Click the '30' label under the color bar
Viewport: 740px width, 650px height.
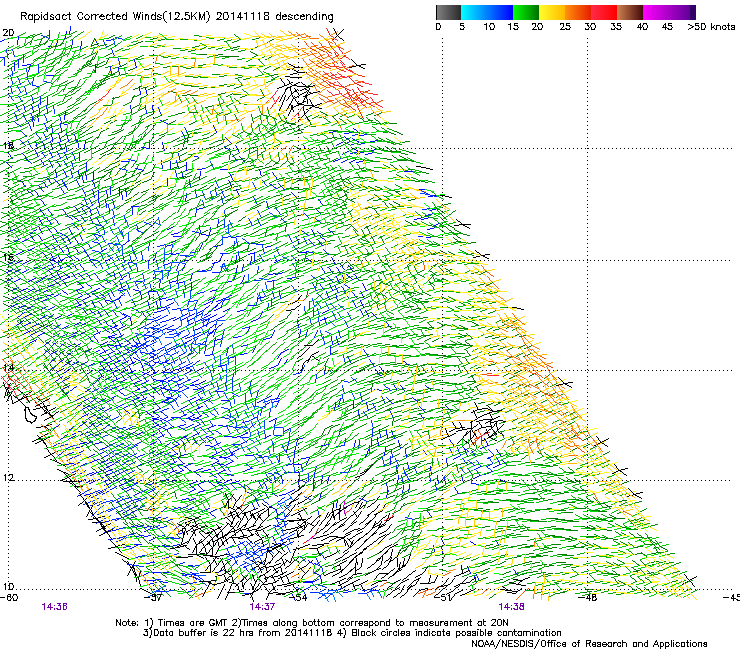point(590,27)
